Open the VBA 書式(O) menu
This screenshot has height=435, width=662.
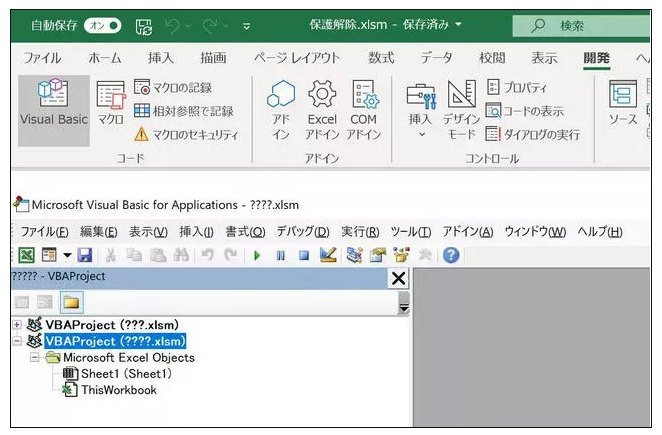[x=245, y=232]
